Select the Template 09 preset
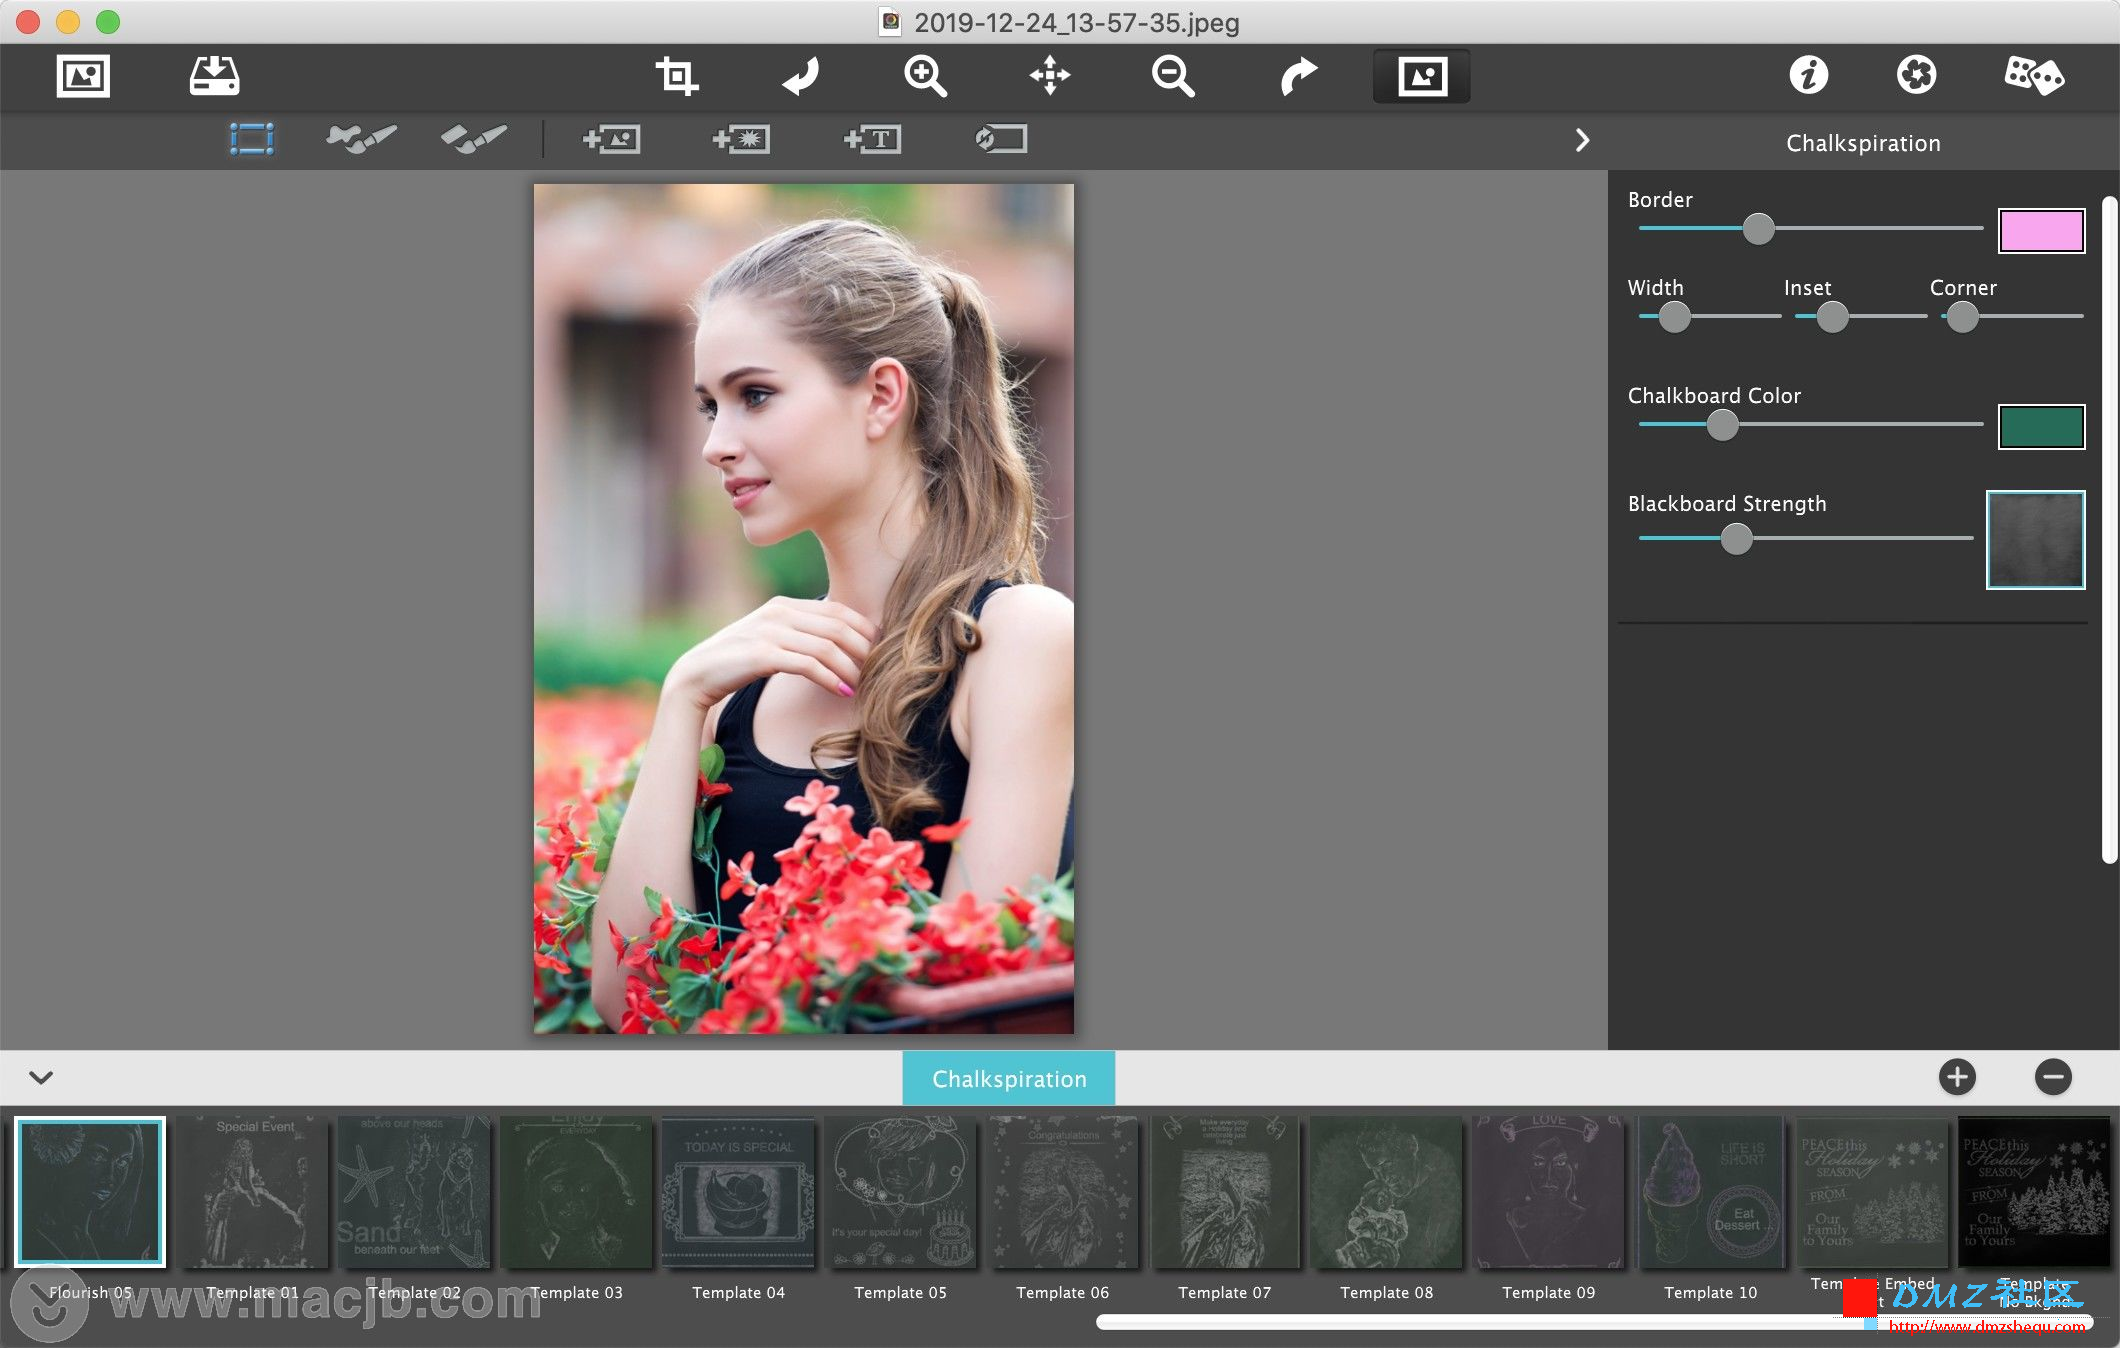The image size is (2120, 1348). [1548, 1192]
